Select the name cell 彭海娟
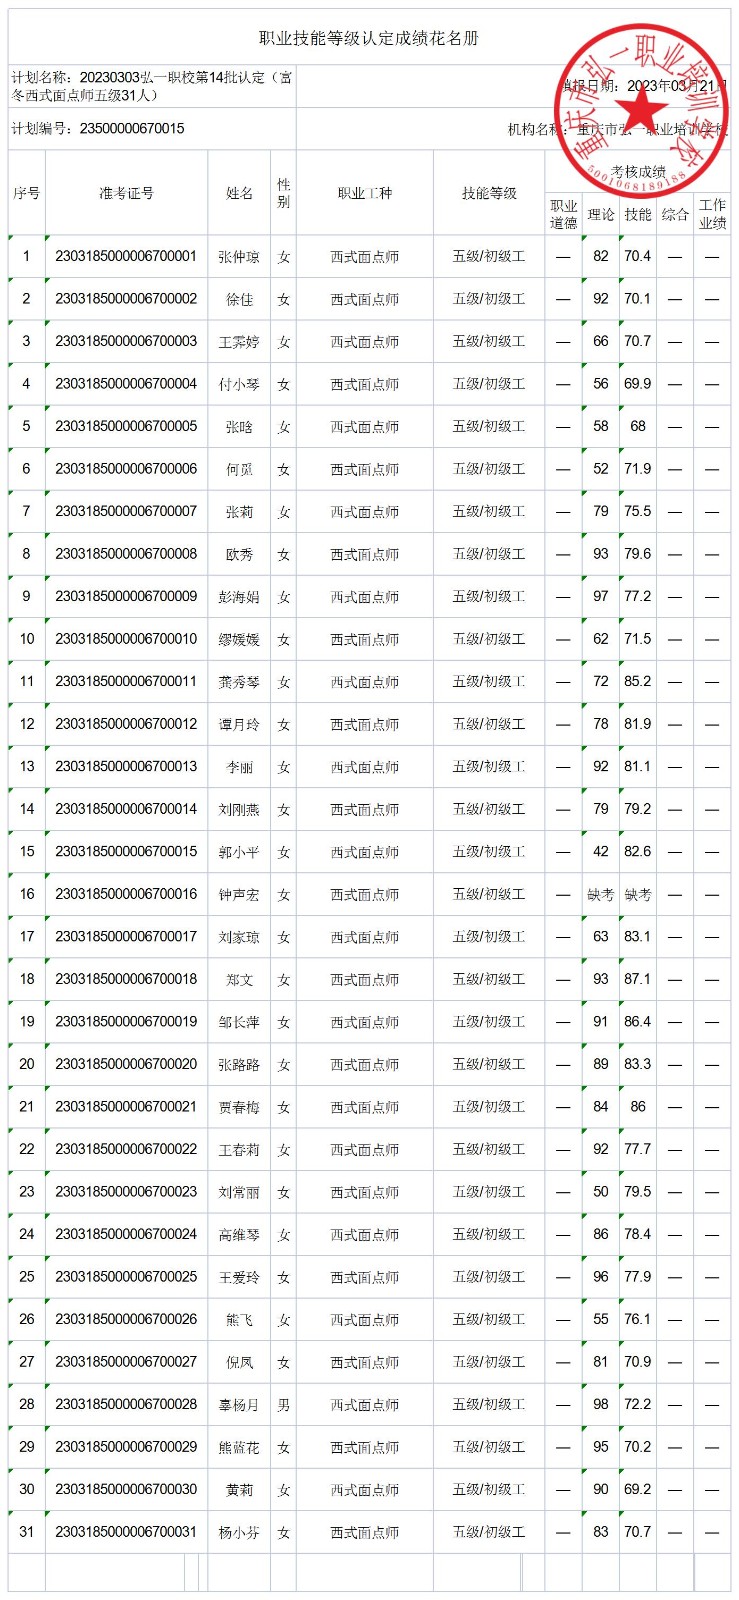Screen dimensions: 739x1600 tap(239, 597)
